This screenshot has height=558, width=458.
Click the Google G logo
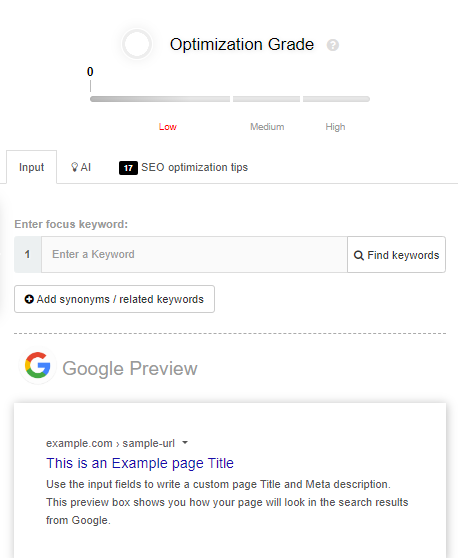(38, 365)
